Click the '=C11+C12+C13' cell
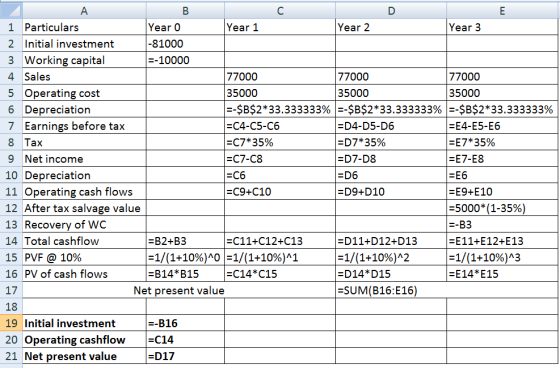This screenshot has height=368, width=560. coord(280,241)
